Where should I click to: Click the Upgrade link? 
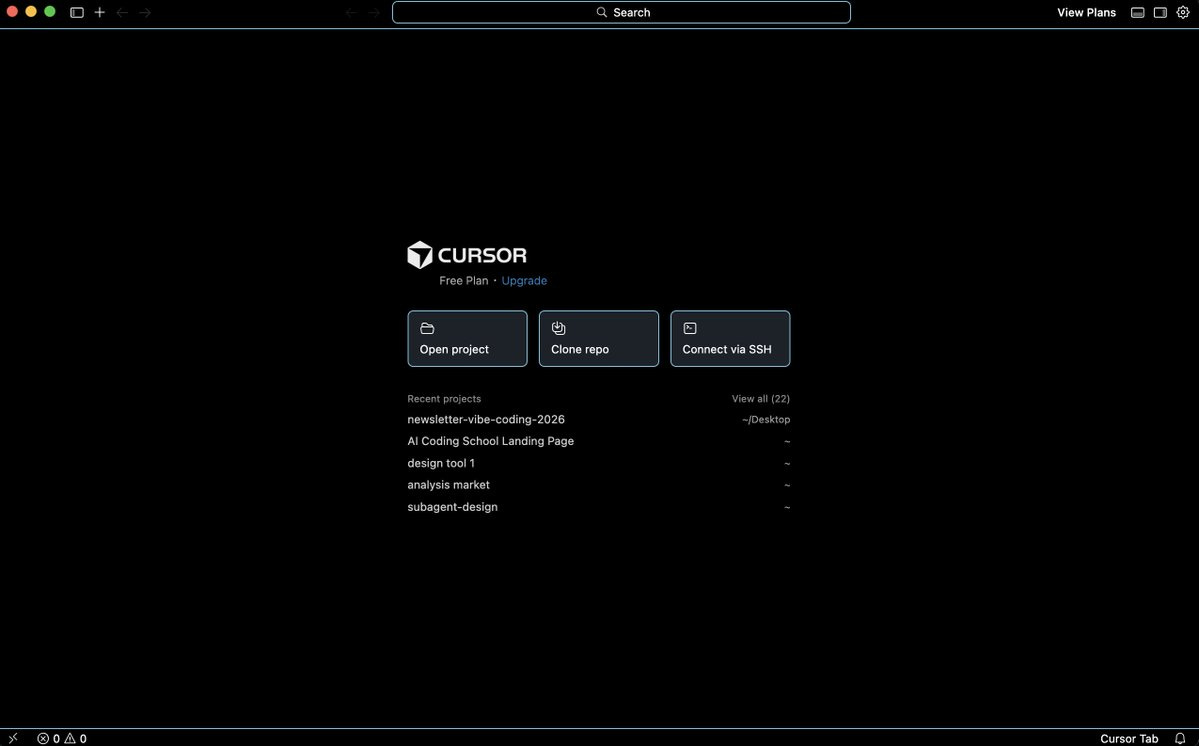(524, 281)
